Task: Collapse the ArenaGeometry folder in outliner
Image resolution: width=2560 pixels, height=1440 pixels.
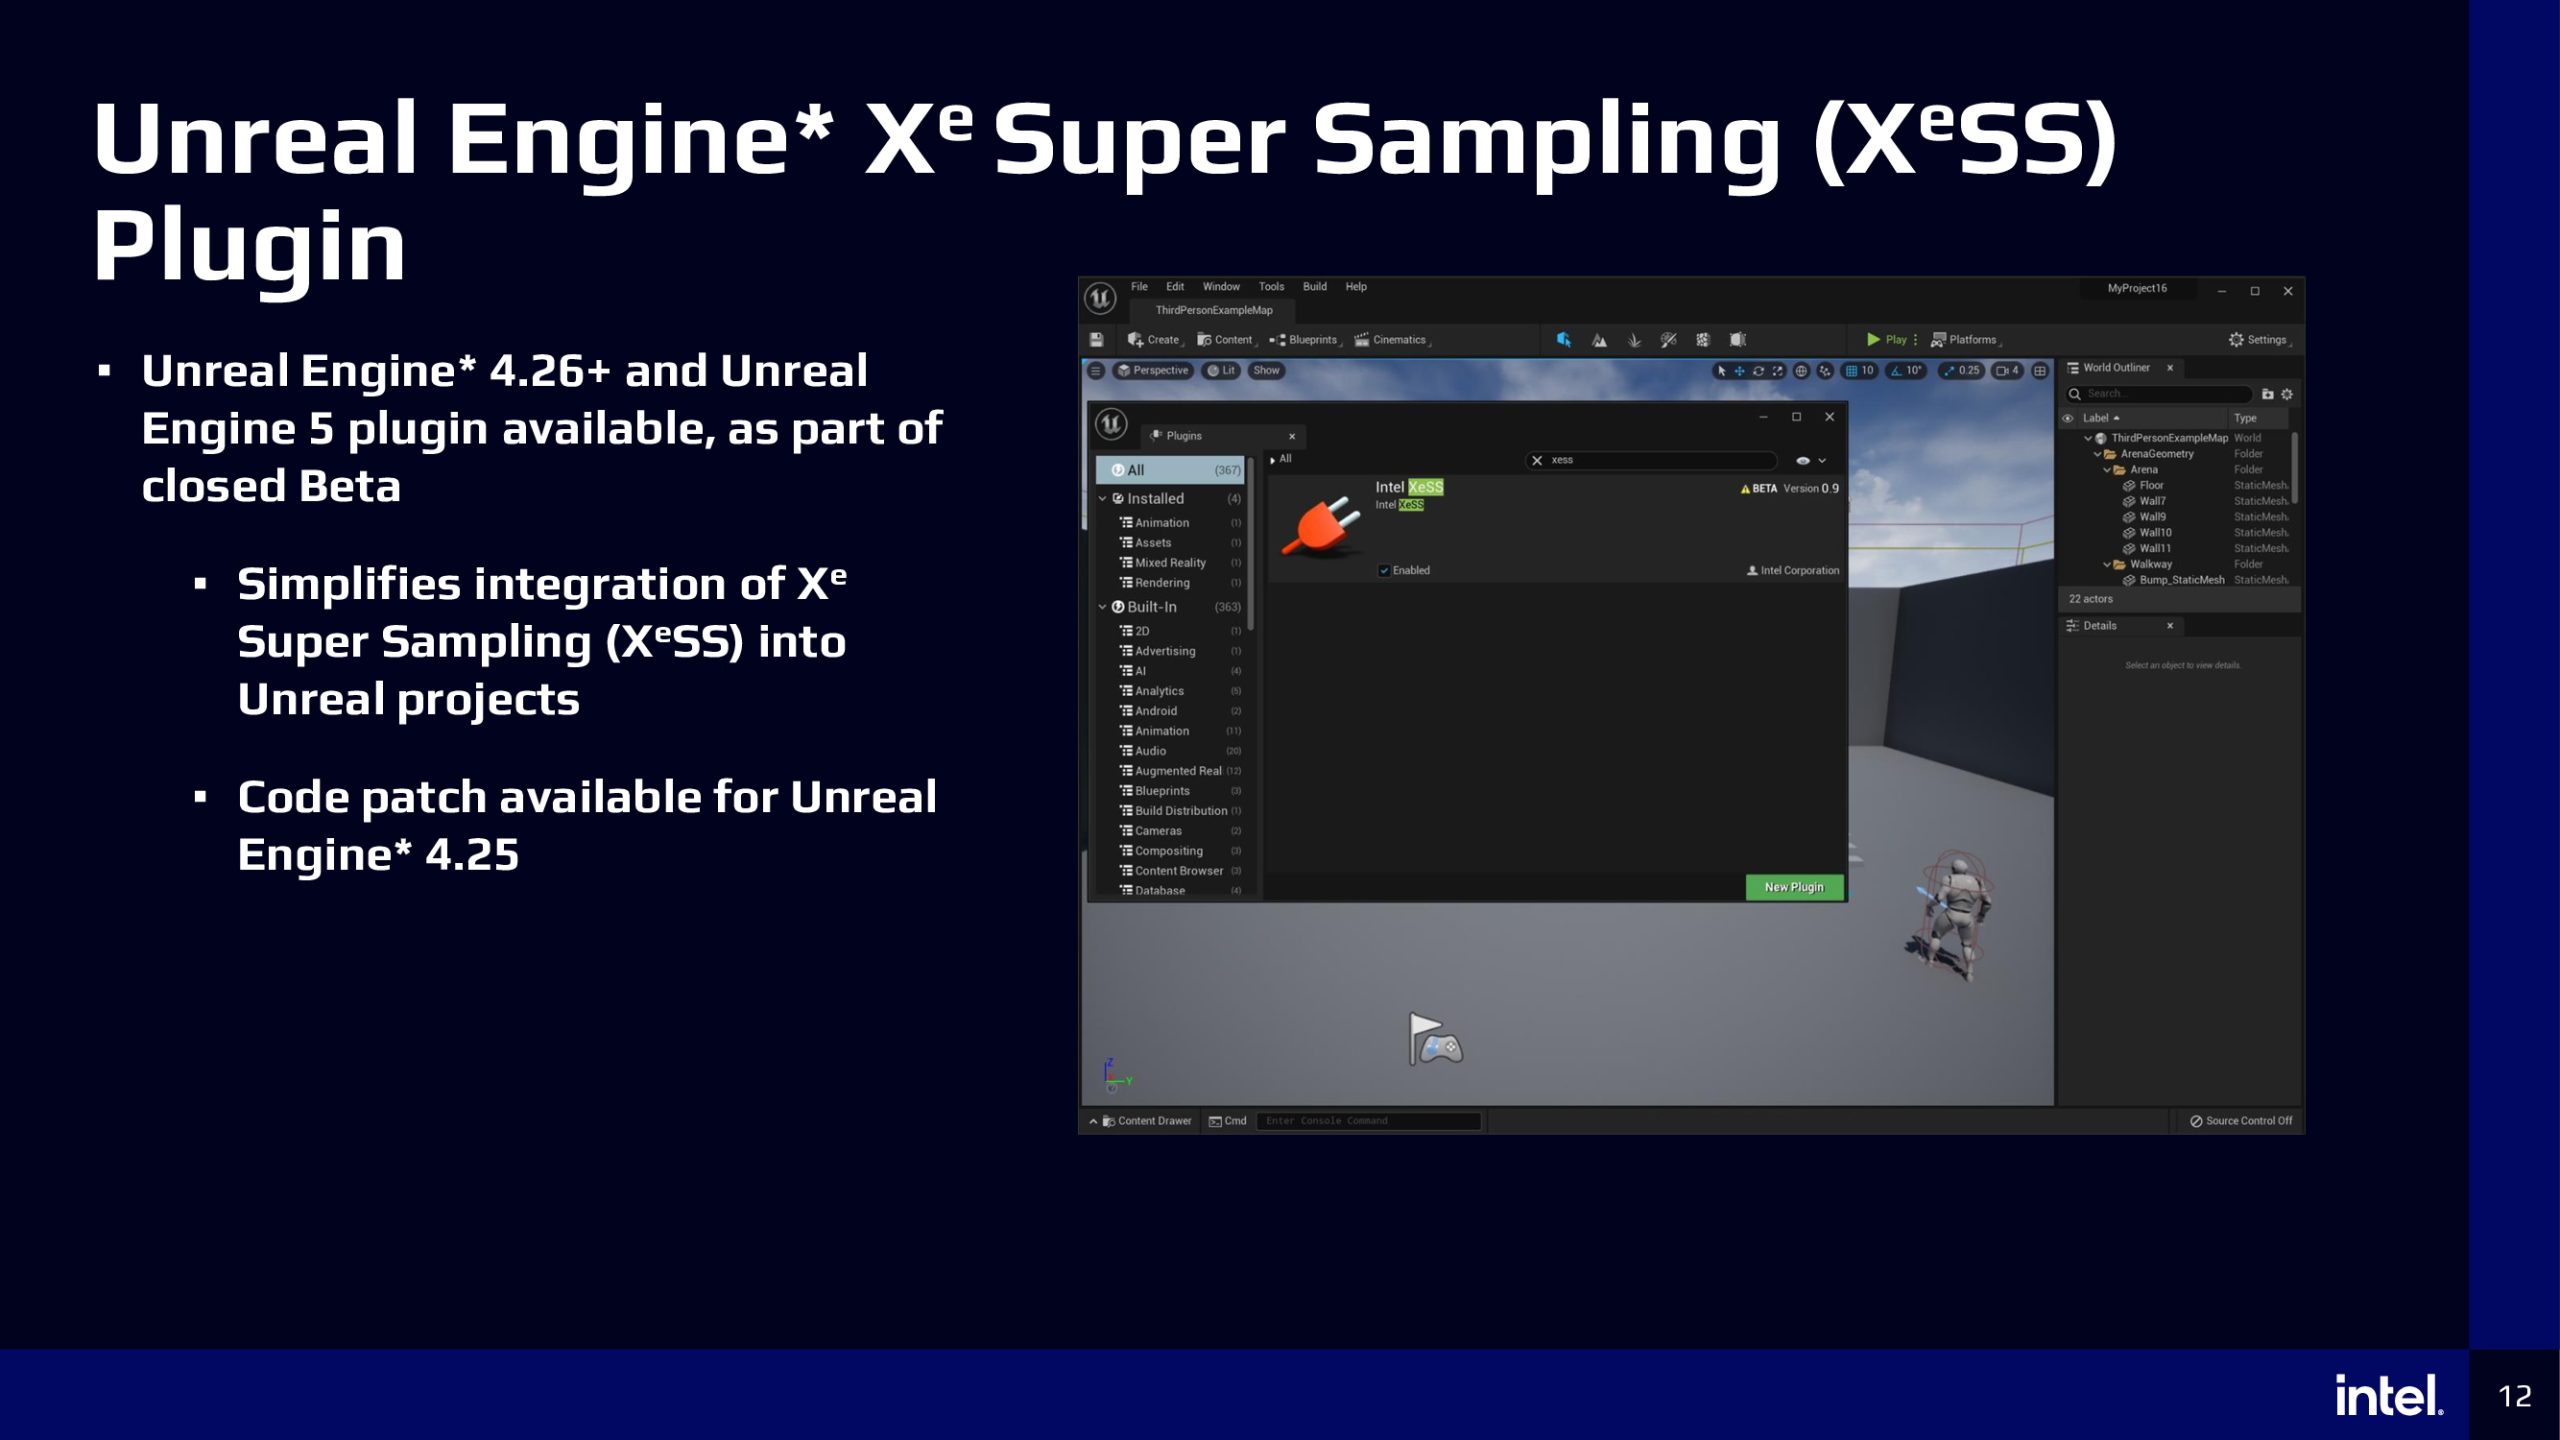Action: click(x=2098, y=454)
